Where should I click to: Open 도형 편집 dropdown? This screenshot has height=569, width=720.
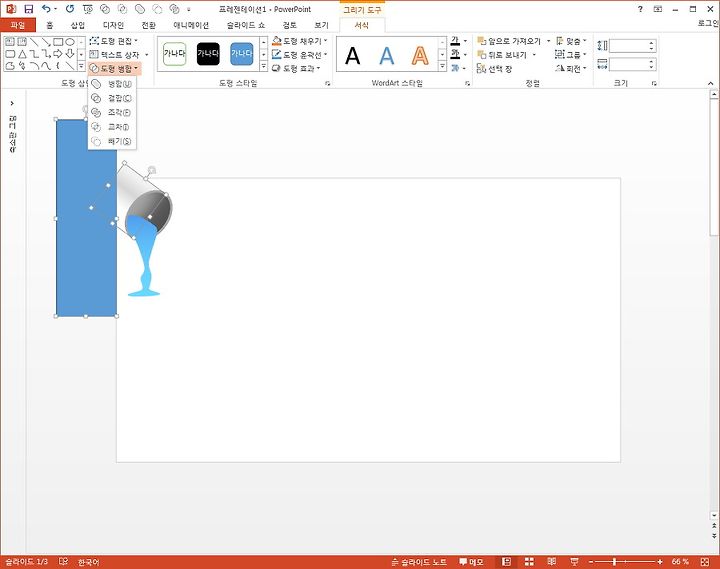point(113,41)
